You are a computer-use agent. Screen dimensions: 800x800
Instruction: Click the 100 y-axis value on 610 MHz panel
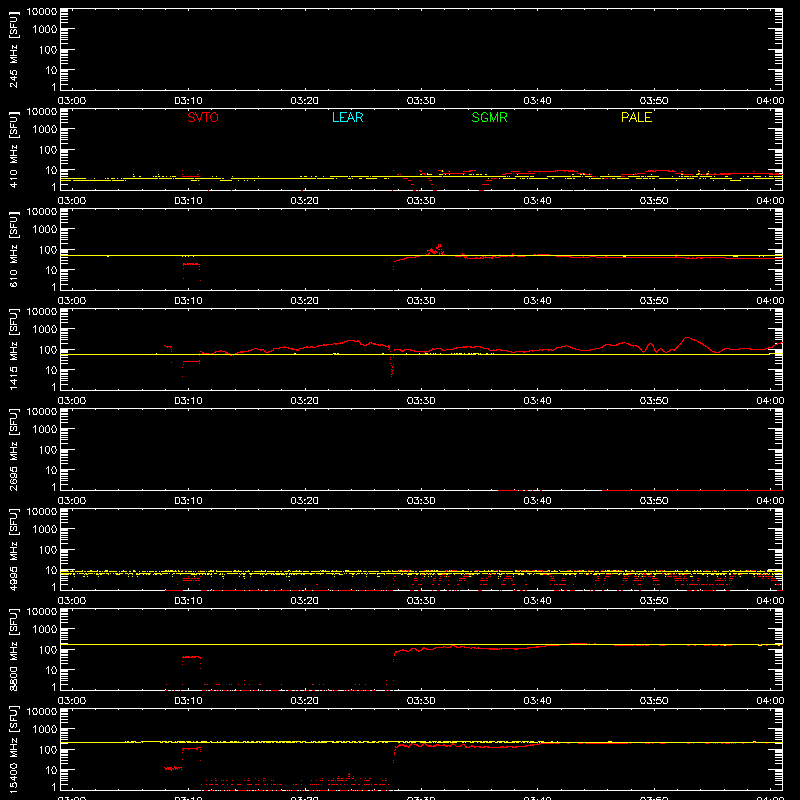click(48, 250)
